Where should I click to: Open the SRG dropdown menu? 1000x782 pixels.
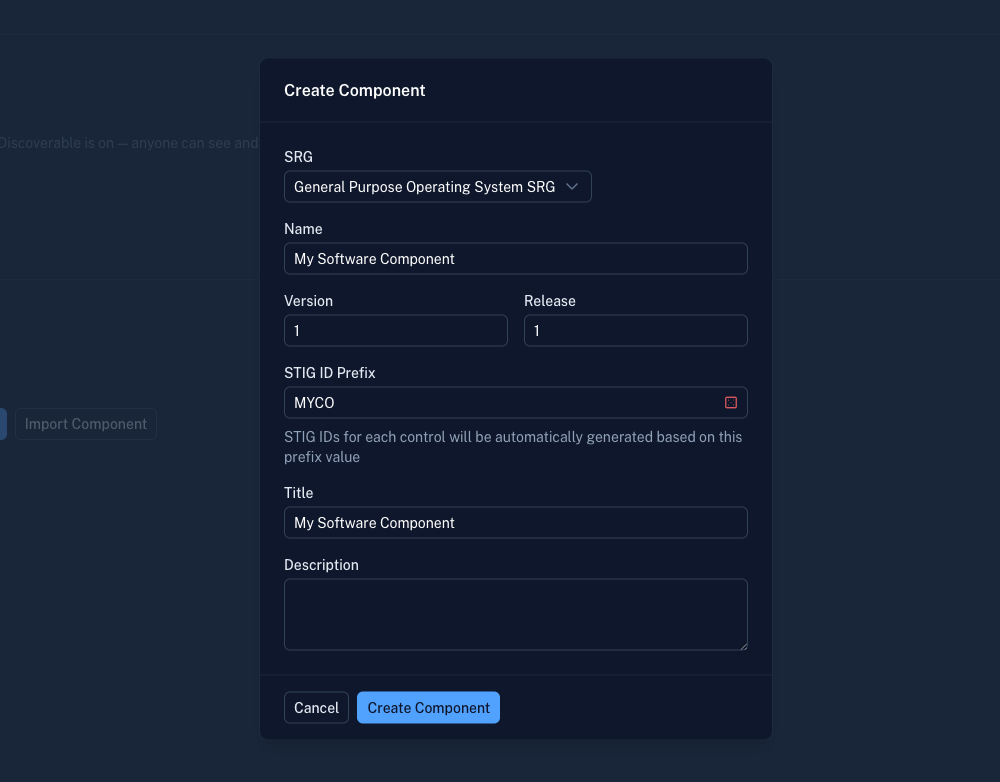click(437, 186)
